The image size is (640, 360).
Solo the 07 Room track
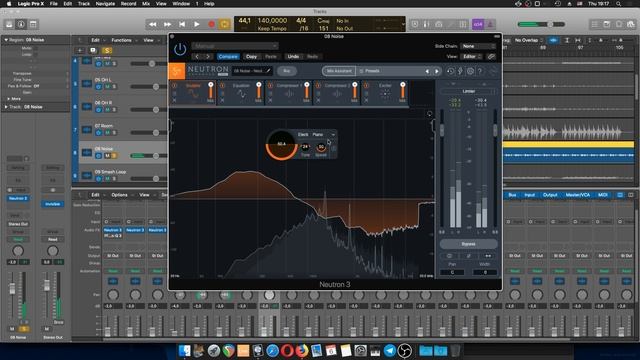(114, 133)
